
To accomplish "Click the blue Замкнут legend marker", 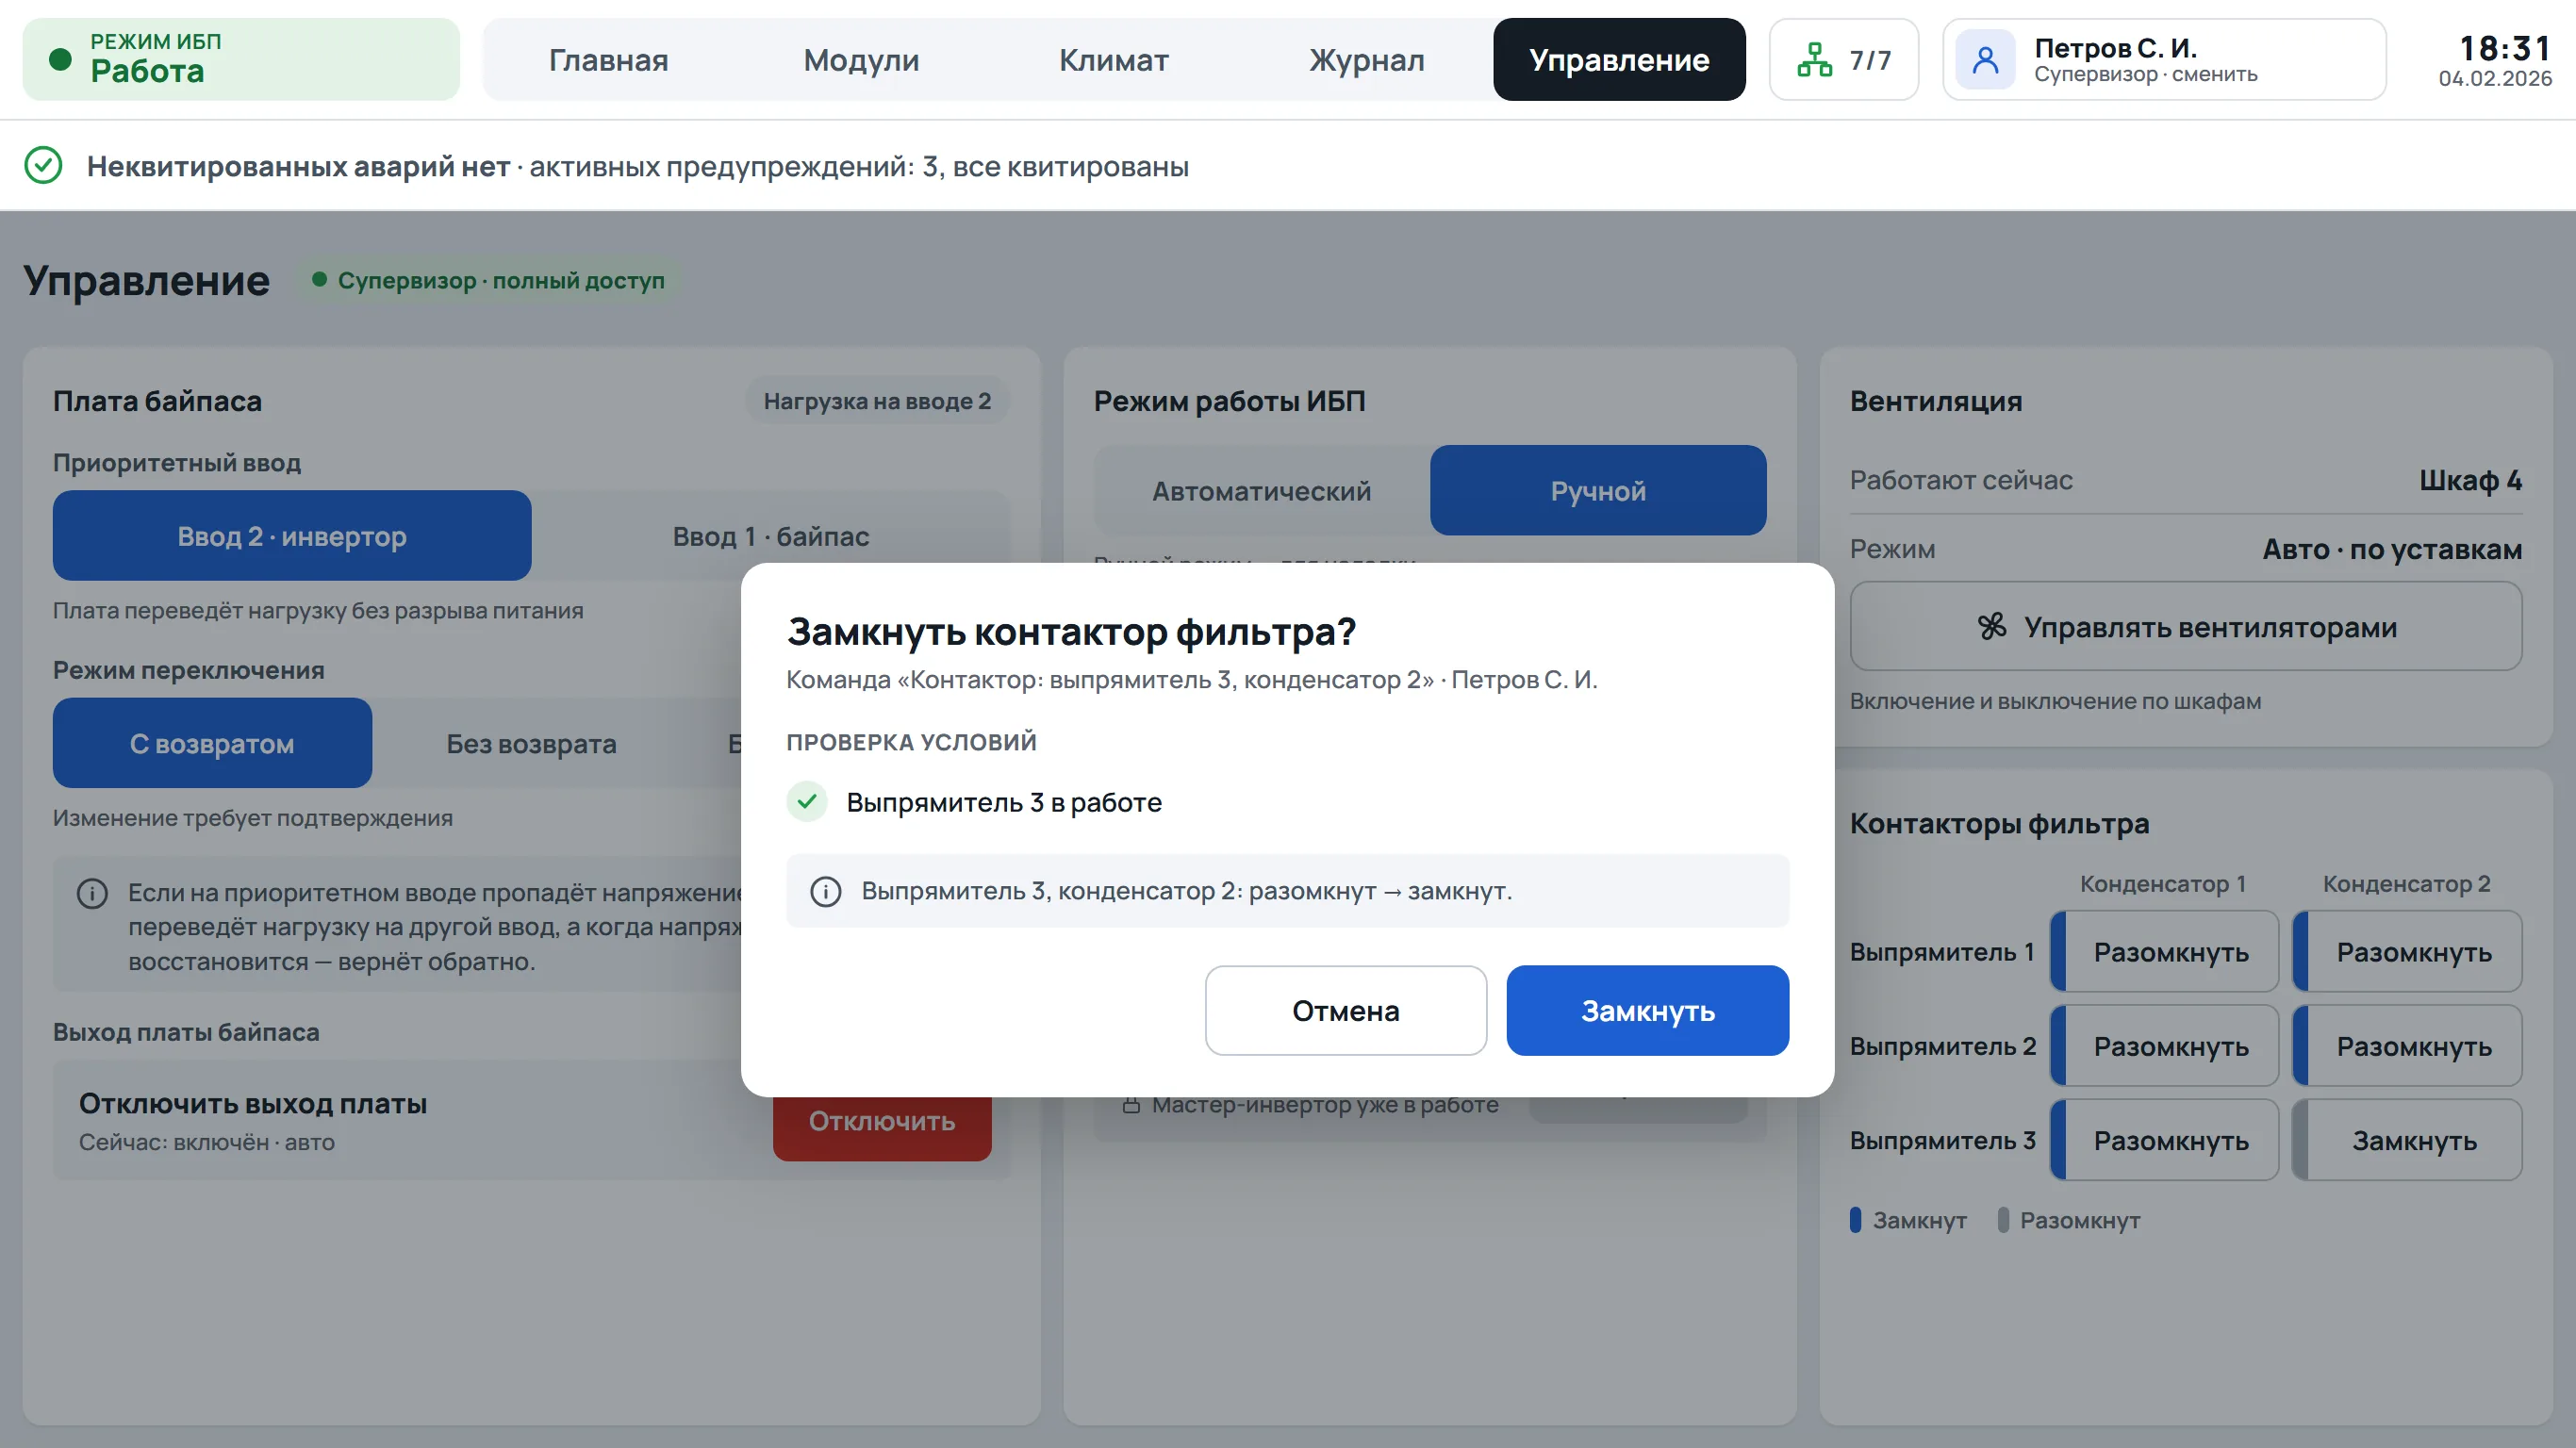I will pyautogui.click(x=1855, y=1220).
